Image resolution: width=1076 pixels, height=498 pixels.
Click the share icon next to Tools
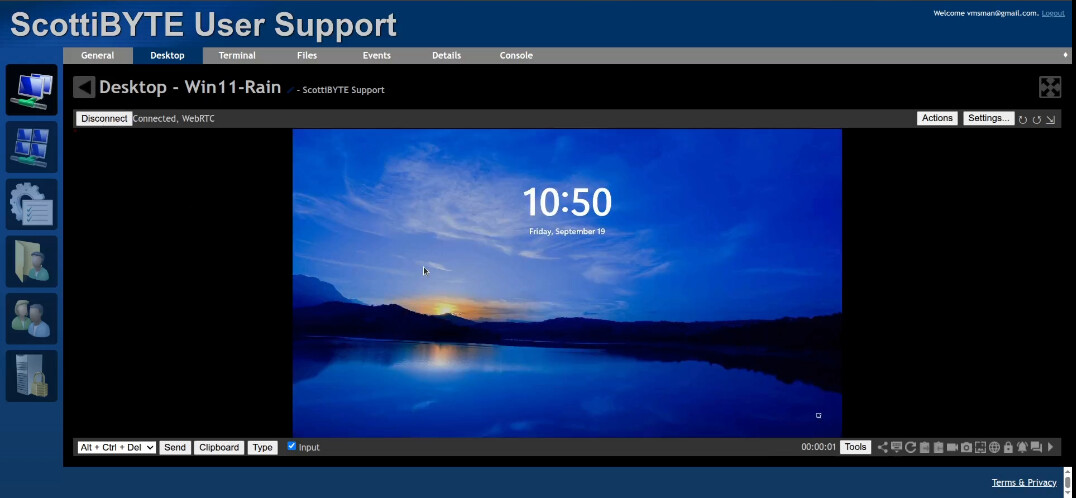pyautogui.click(x=883, y=447)
